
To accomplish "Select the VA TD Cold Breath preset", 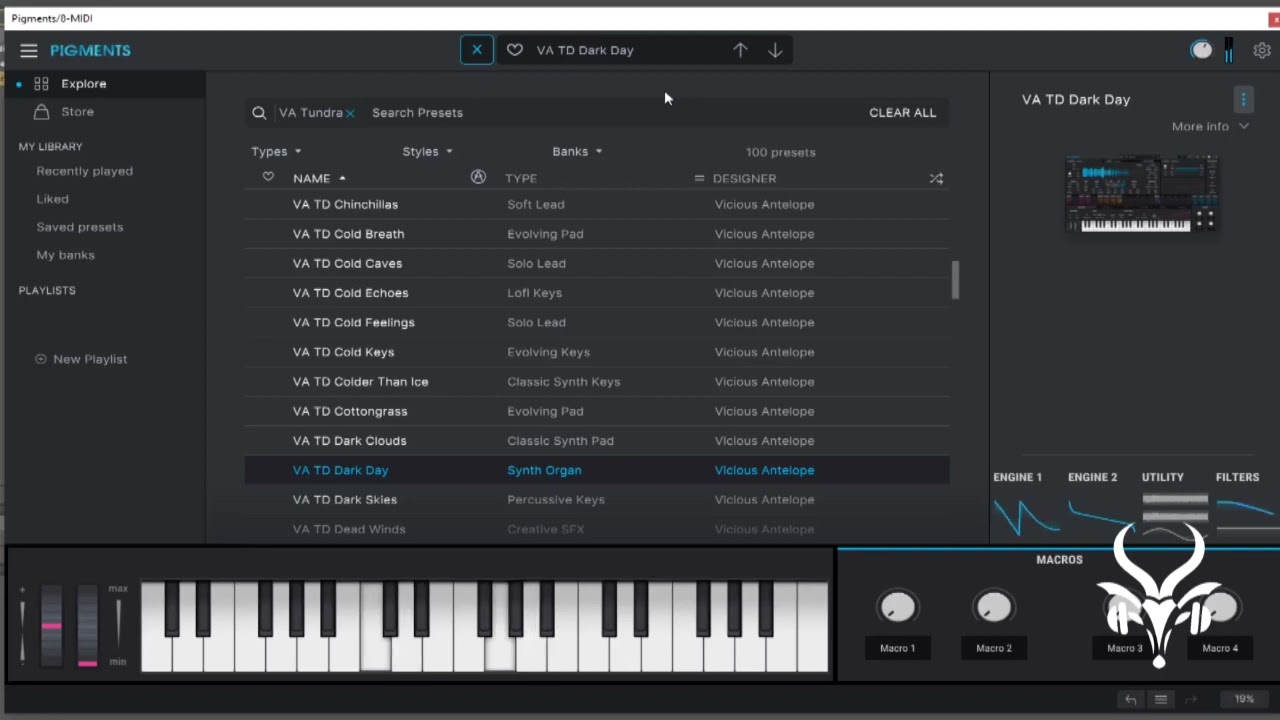I will pos(597,234).
